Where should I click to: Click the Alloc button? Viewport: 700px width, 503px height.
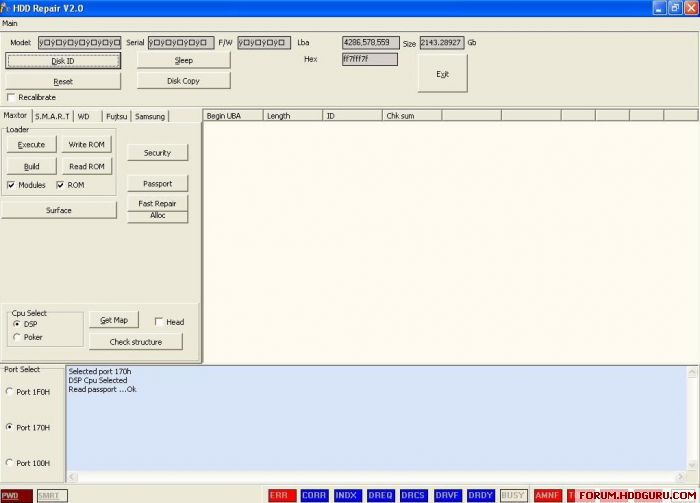click(x=158, y=216)
